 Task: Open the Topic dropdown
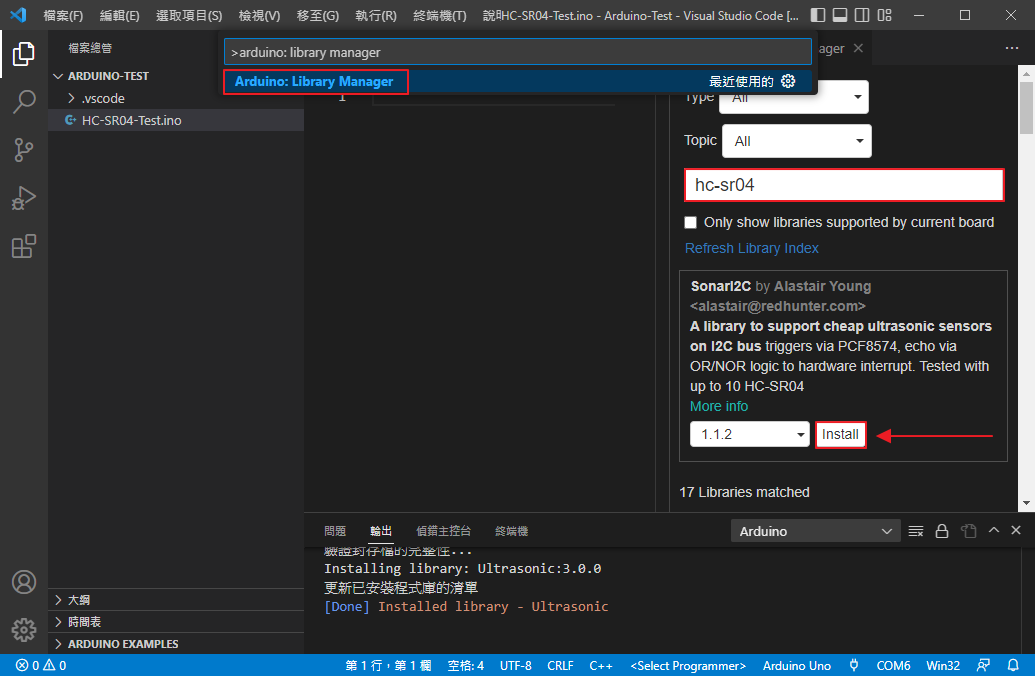click(796, 141)
